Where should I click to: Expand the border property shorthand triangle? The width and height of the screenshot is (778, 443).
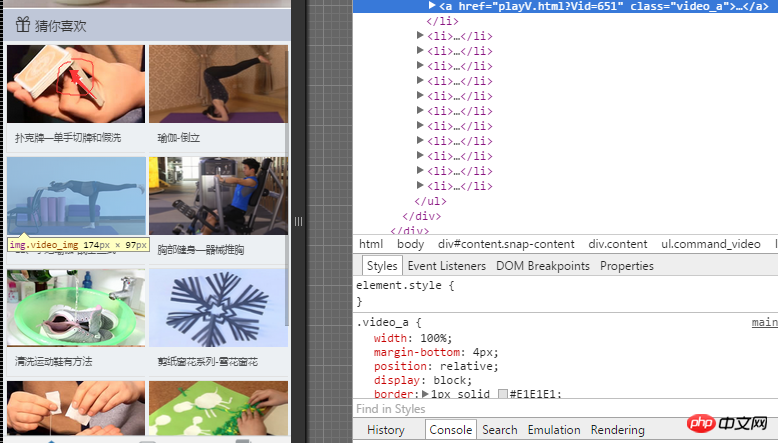[423, 395]
